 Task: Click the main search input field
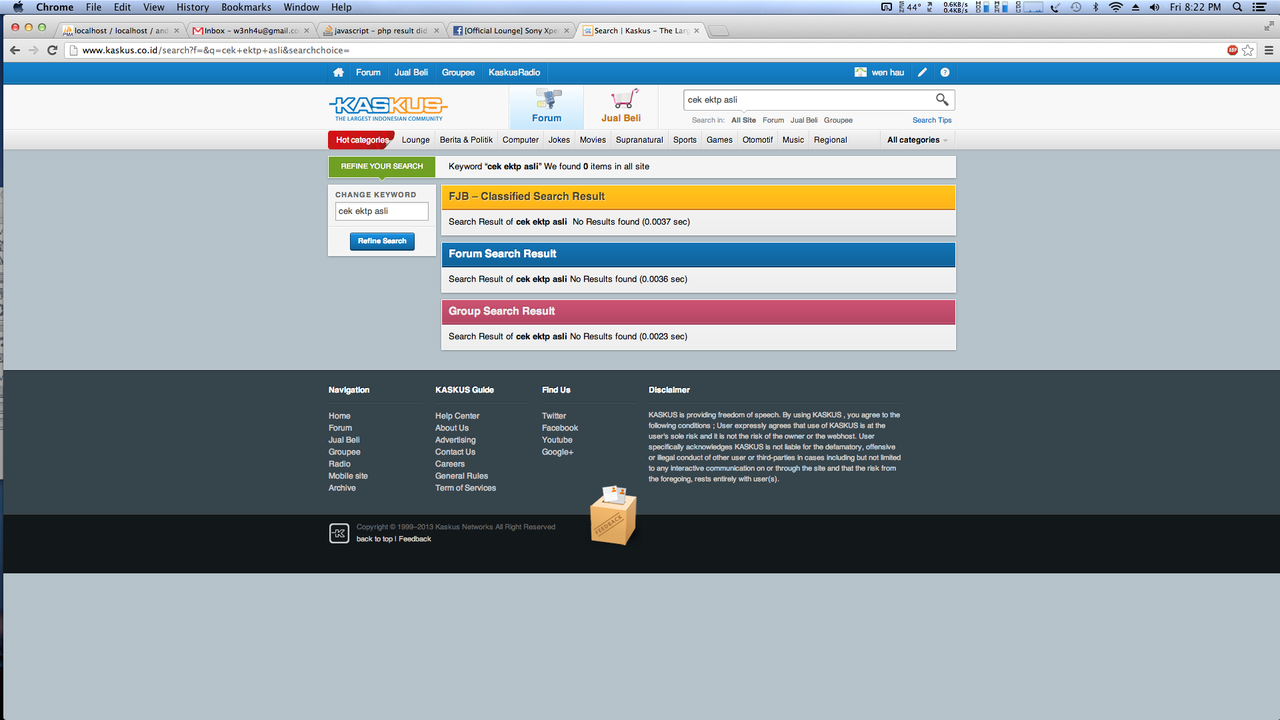coord(808,100)
